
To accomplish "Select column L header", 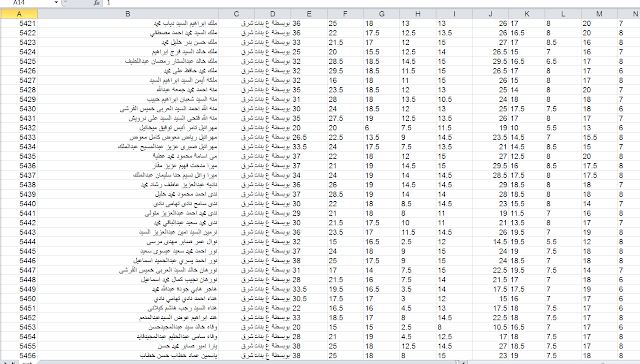I will tap(563, 14).
